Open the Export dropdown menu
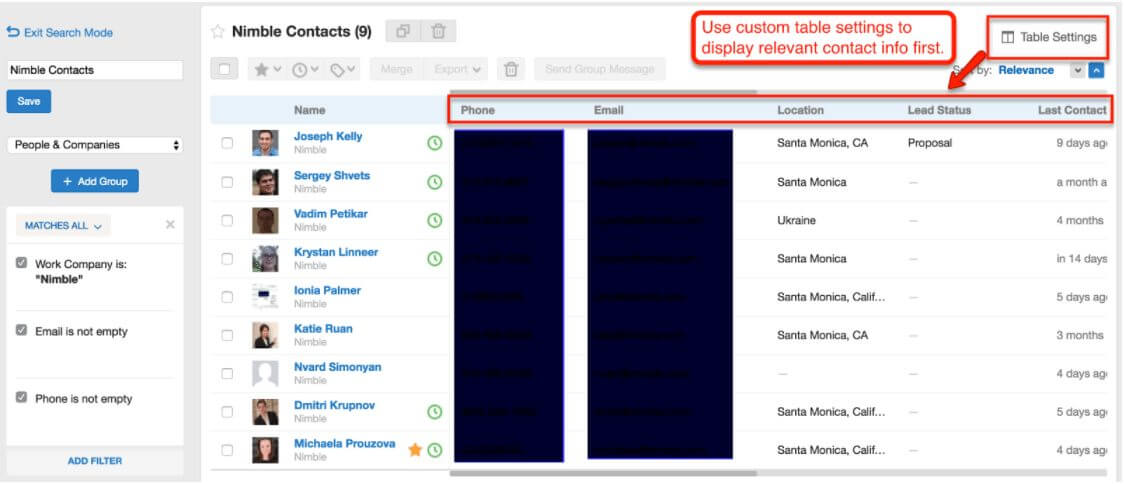The width and height of the screenshot is (1124, 484). (458, 69)
